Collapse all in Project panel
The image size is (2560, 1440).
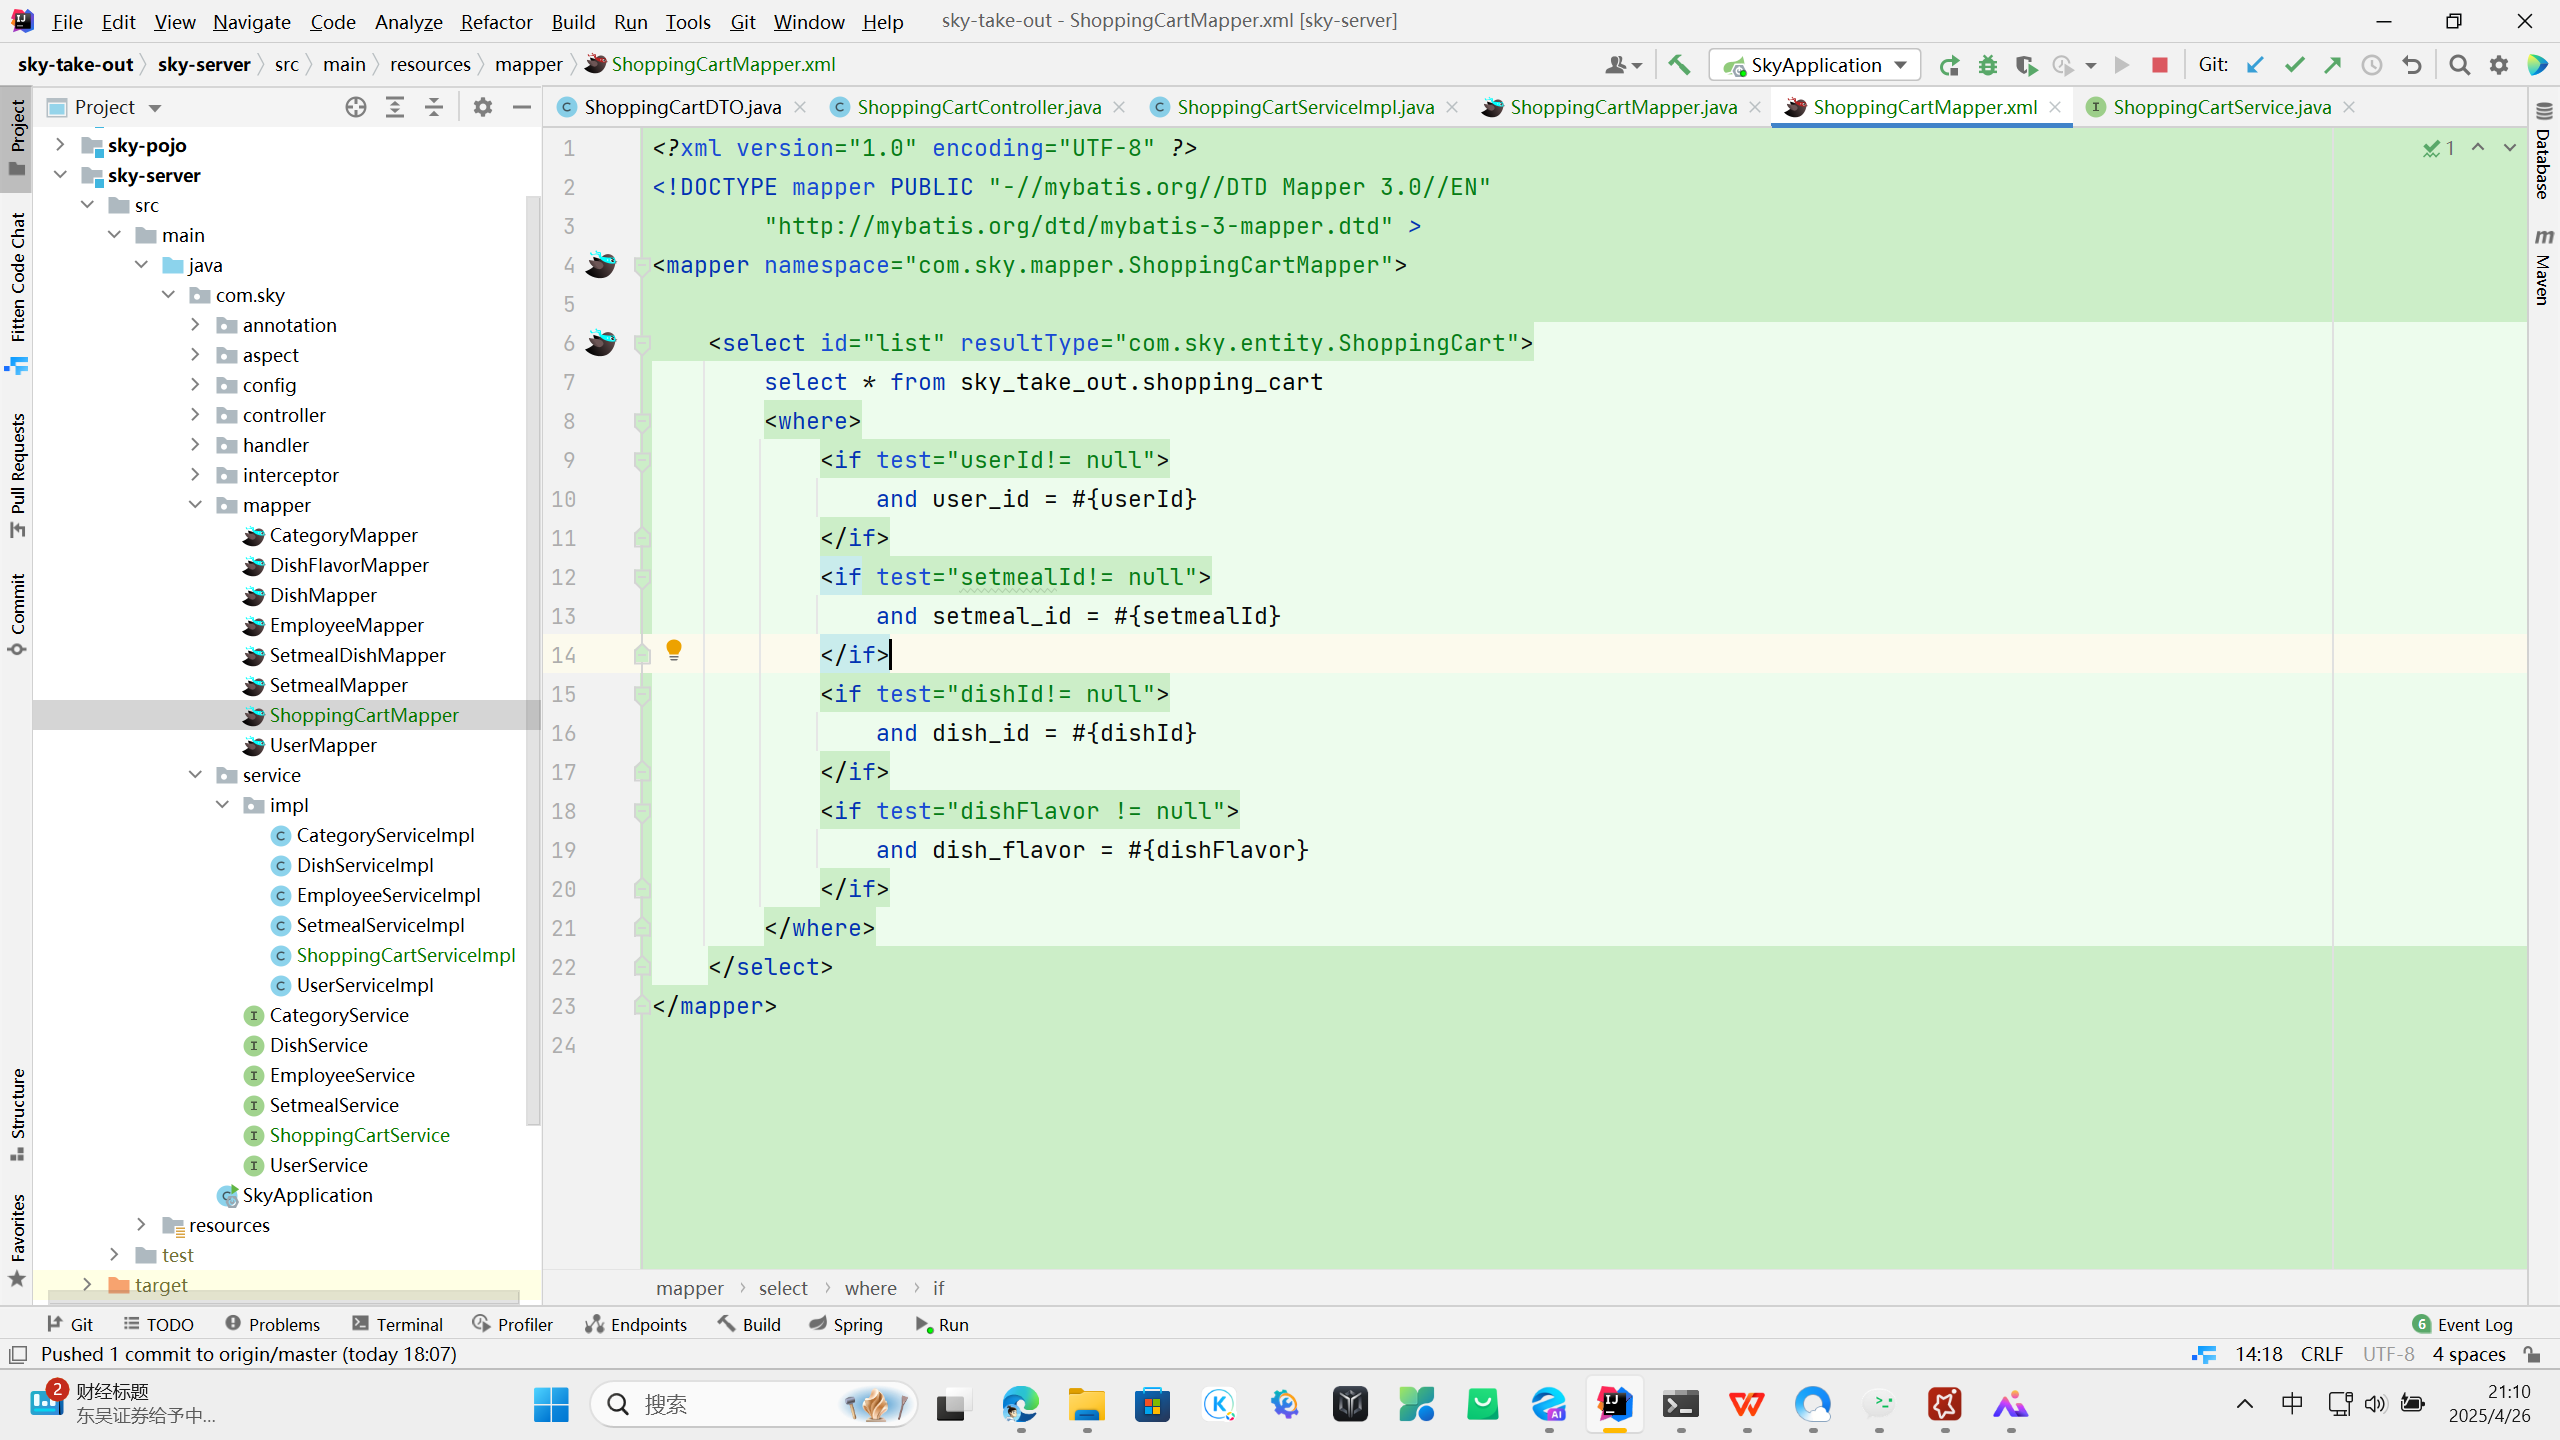click(x=434, y=107)
